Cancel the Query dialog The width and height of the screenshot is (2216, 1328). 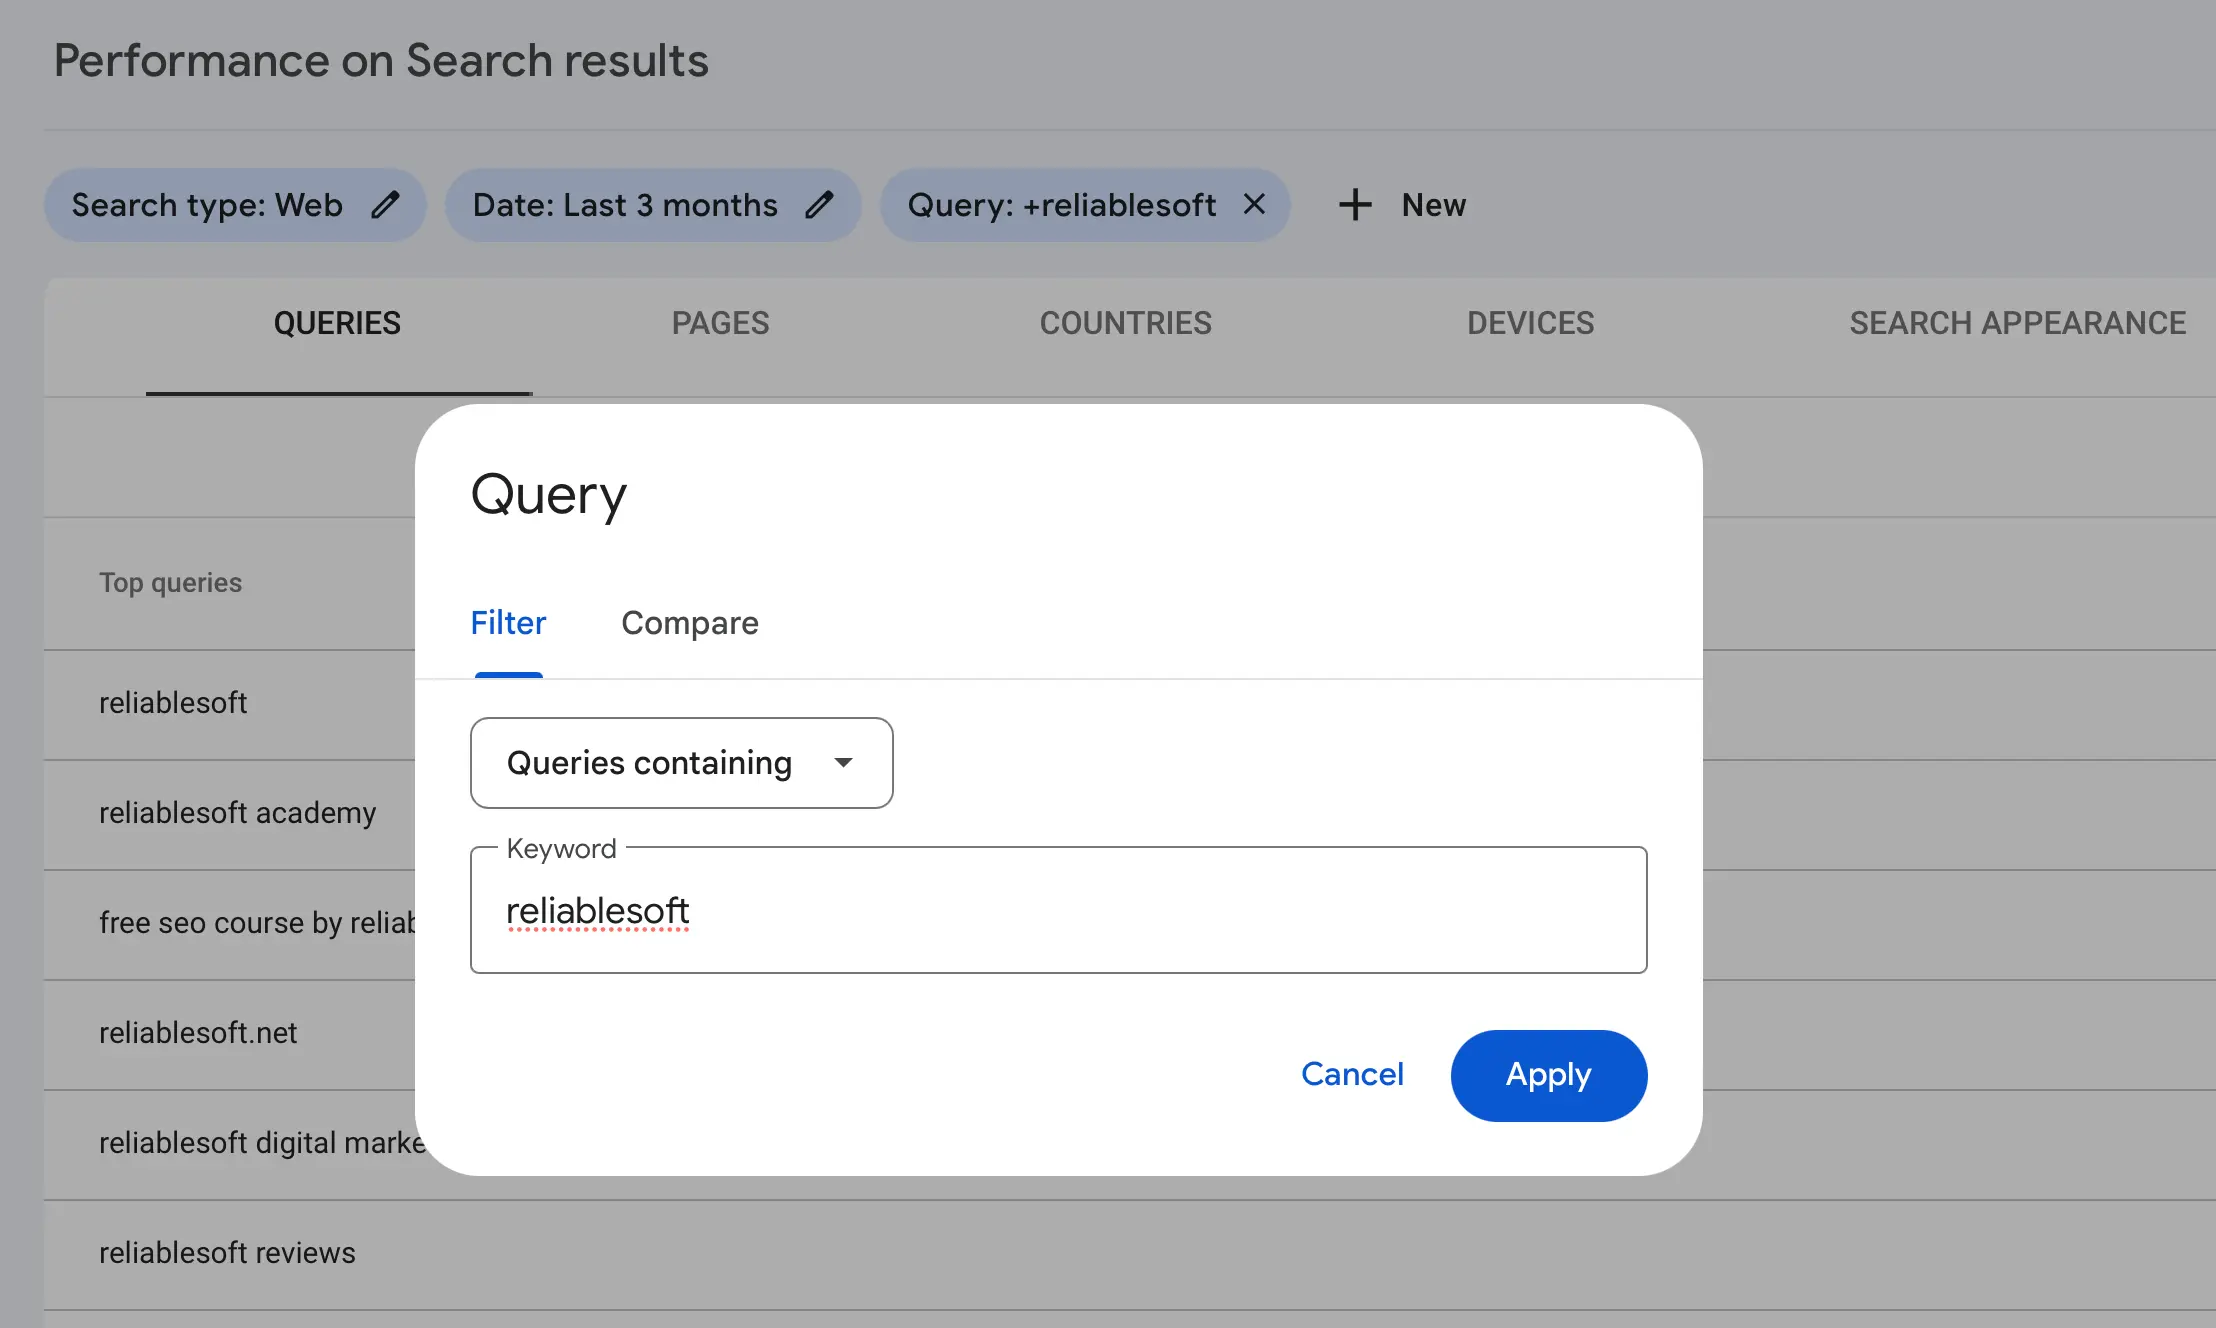pos(1352,1074)
